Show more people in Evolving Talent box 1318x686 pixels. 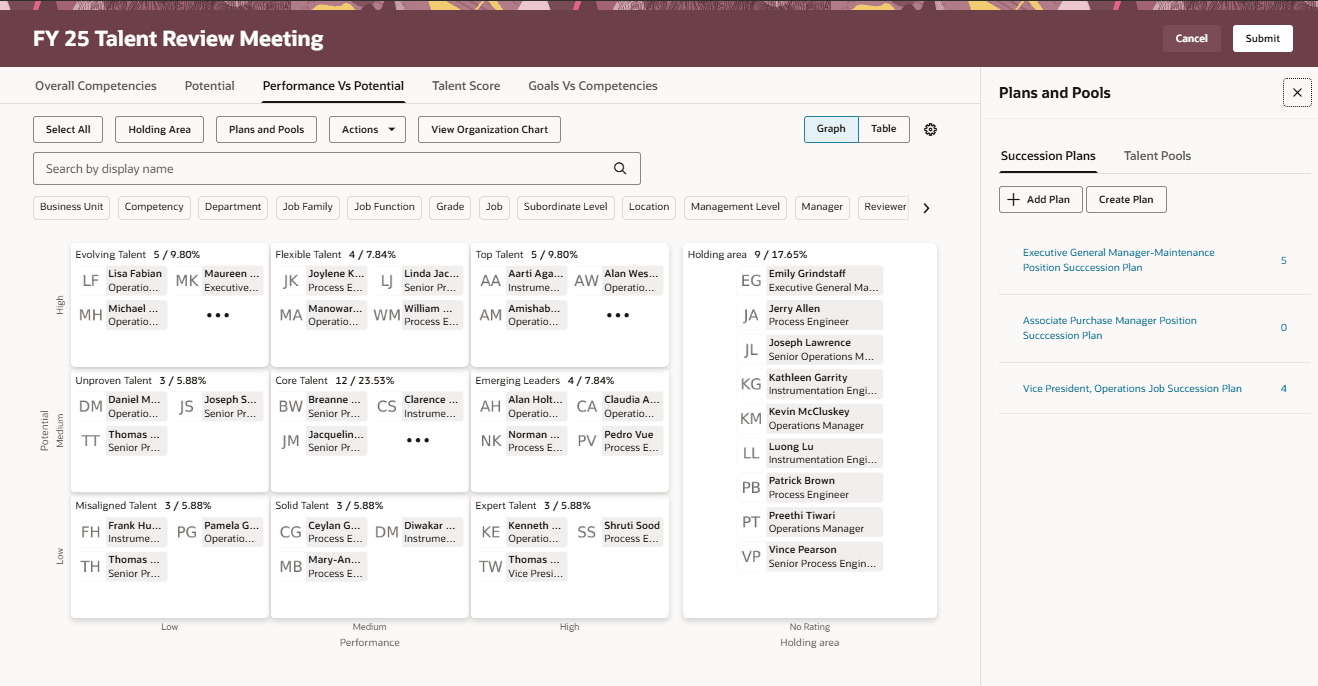[217, 315]
